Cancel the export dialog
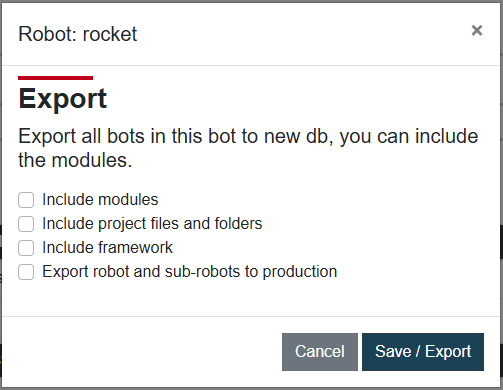503x390 pixels. point(320,352)
